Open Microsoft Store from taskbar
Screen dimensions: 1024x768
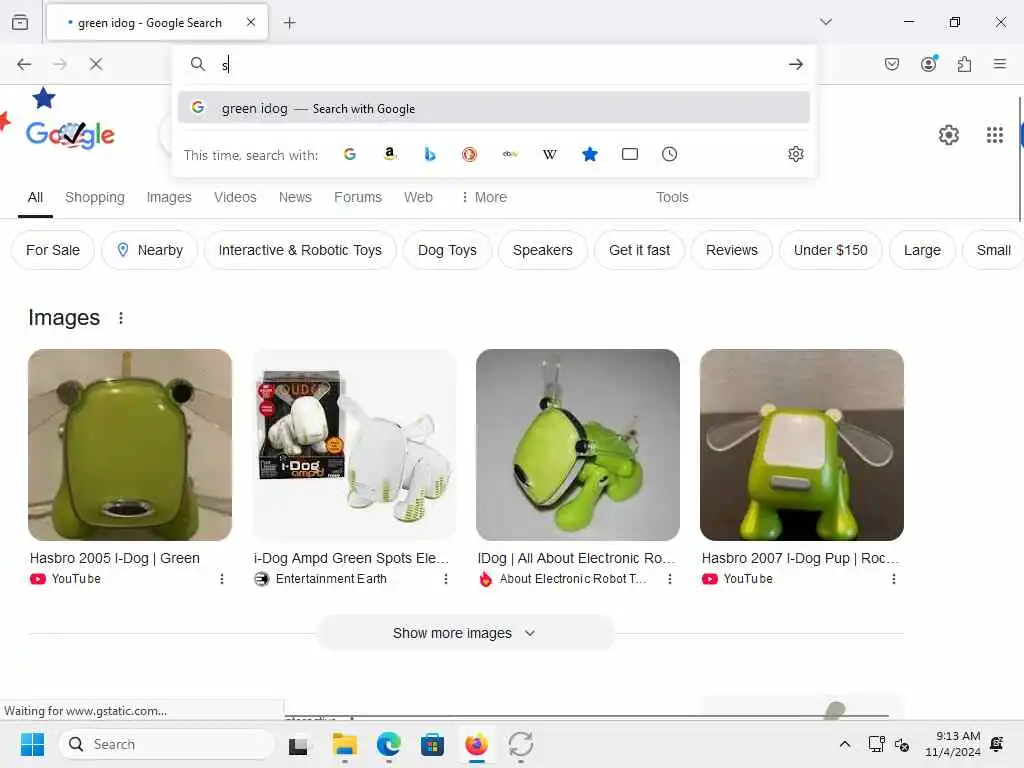[x=432, y=744]
